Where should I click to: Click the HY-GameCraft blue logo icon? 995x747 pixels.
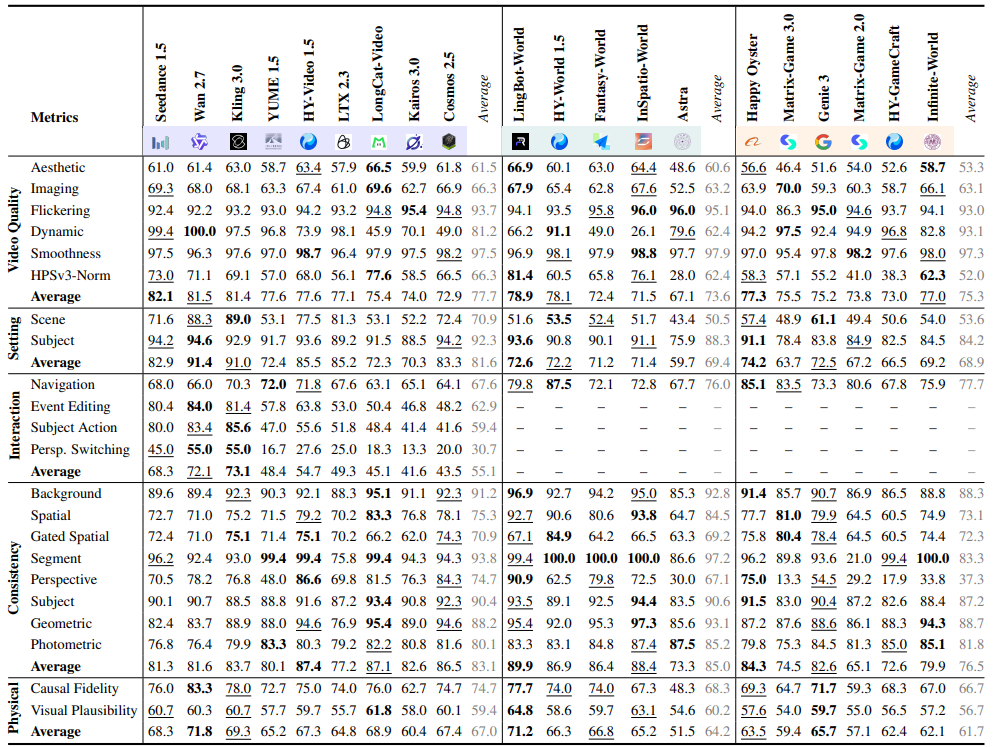coord(894,142)
